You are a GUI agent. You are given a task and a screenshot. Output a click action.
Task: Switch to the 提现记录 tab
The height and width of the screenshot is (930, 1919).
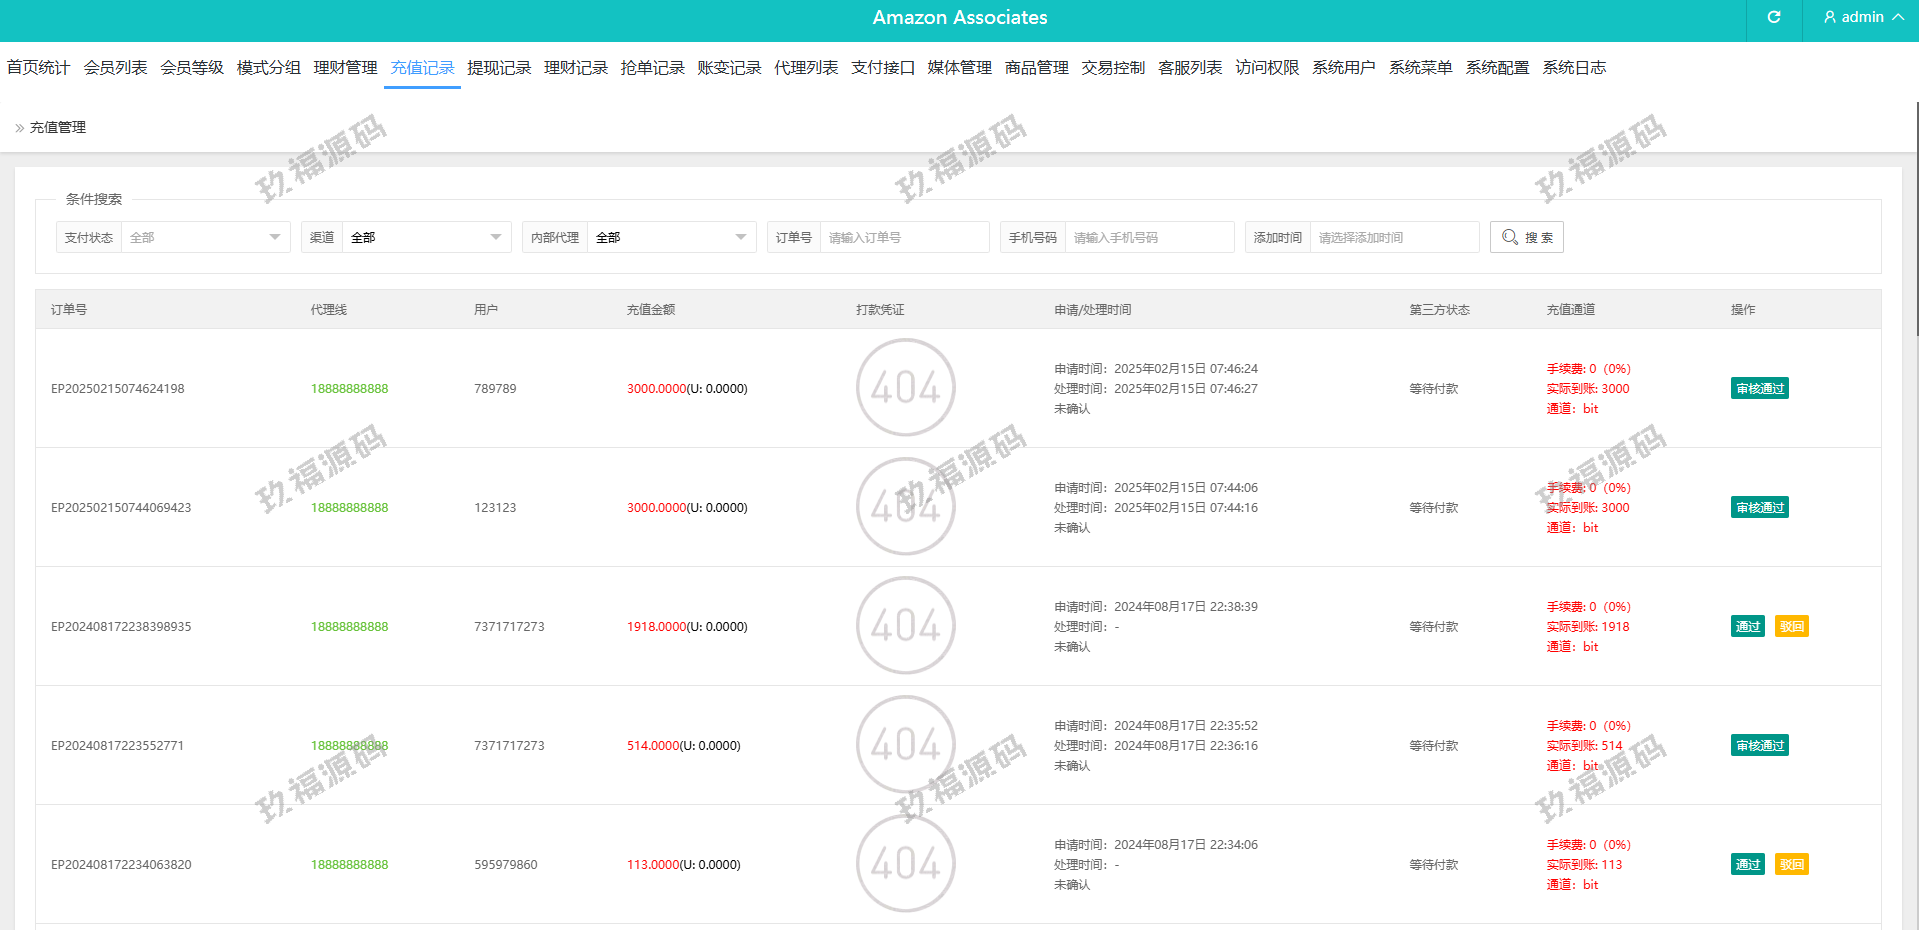click(x=499, y=68)
